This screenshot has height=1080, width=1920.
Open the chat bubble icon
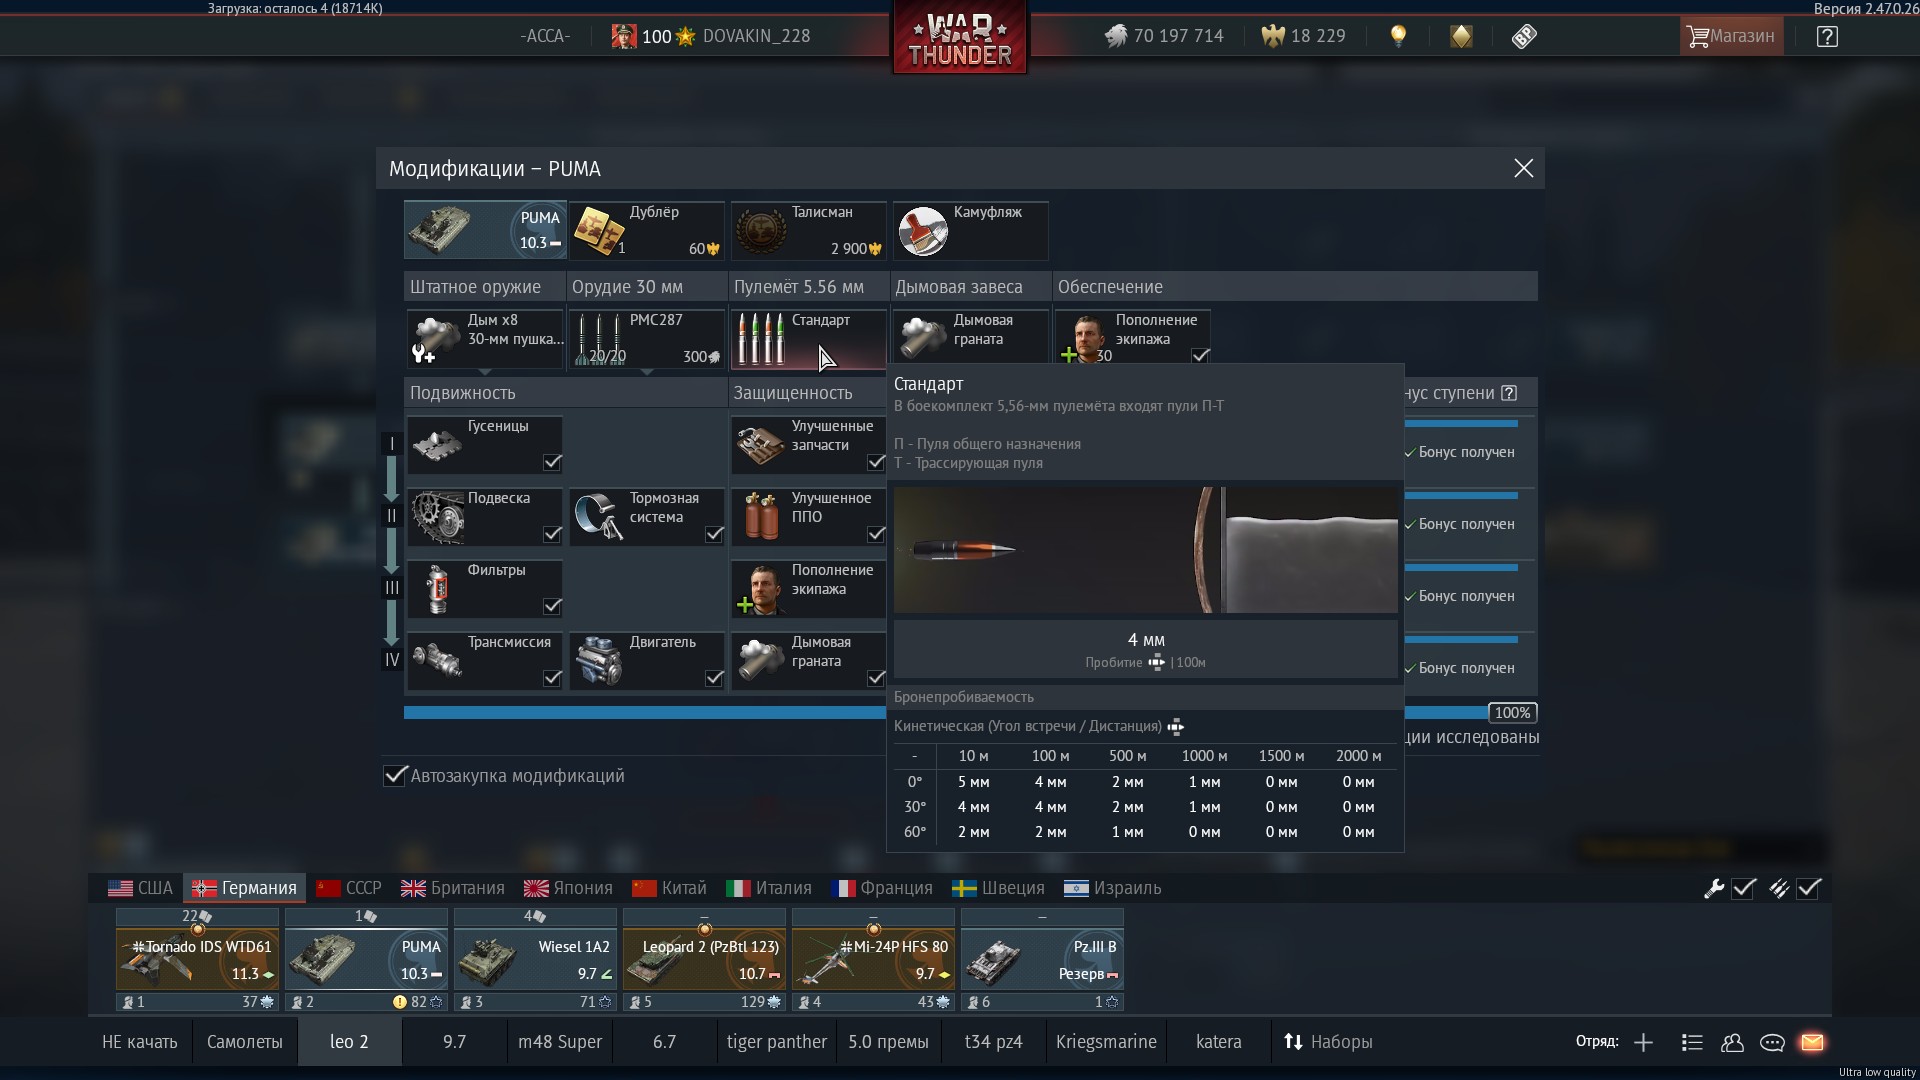click(x=1772, y=1042)
